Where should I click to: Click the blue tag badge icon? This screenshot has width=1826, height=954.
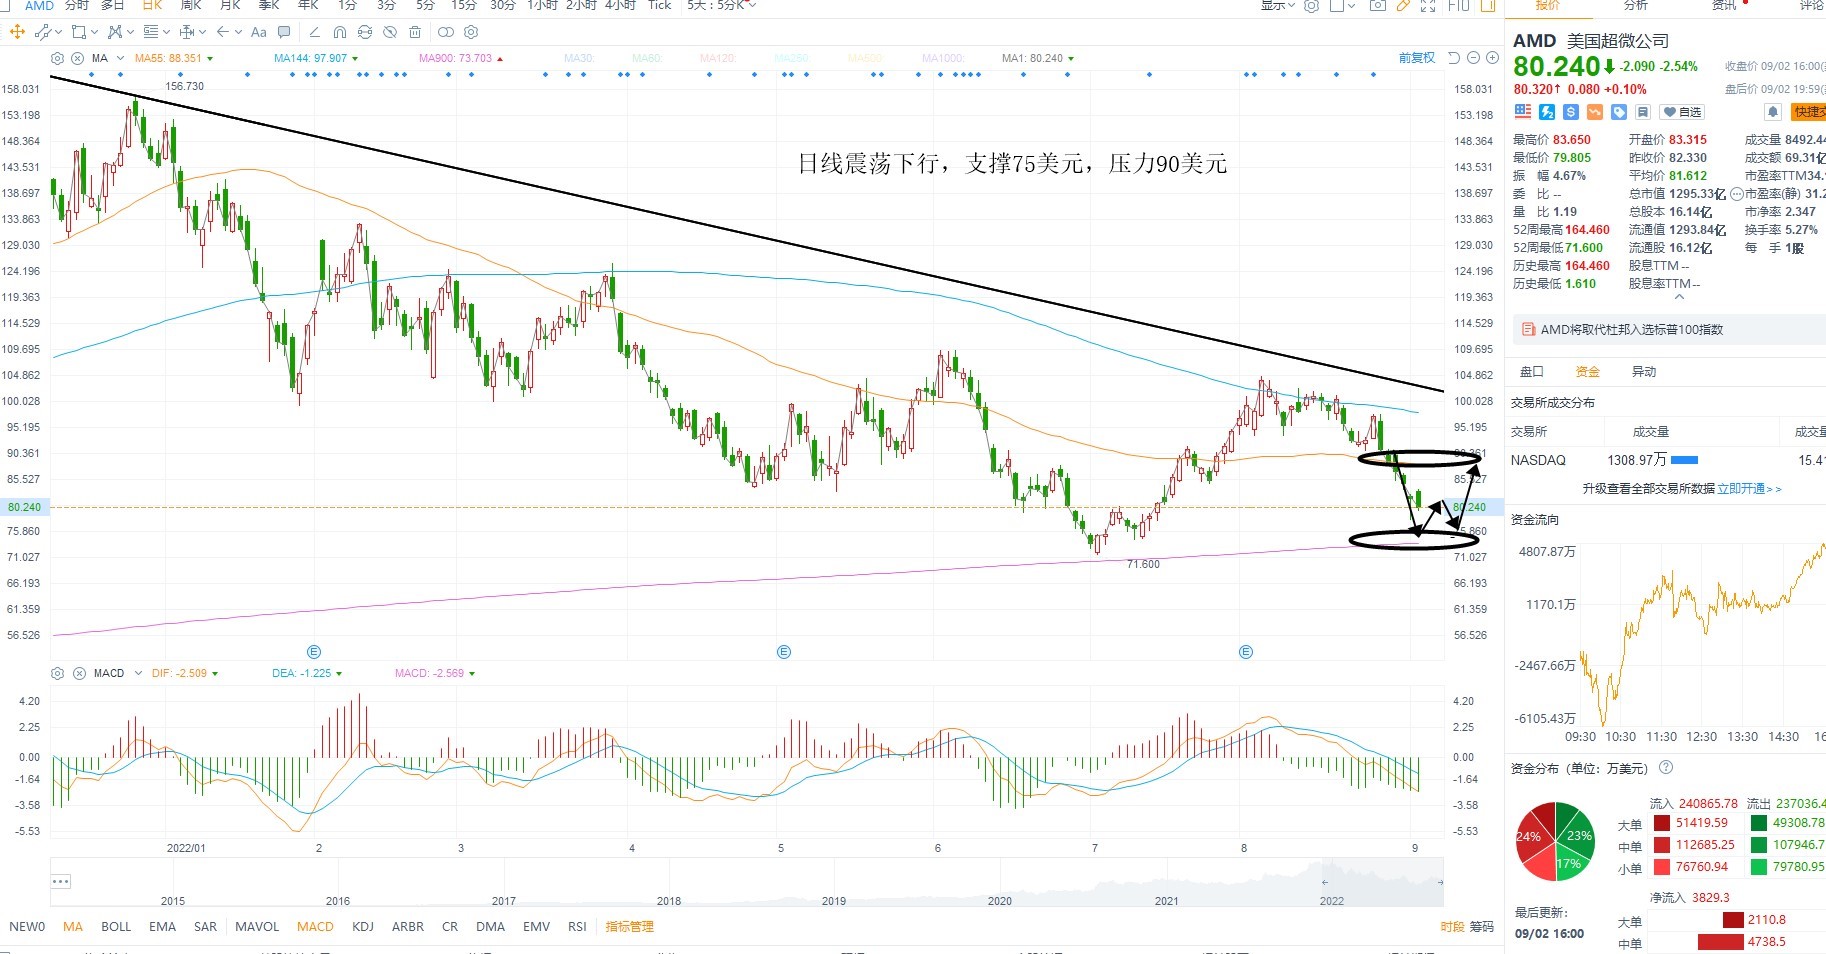tap(1619, 112)
